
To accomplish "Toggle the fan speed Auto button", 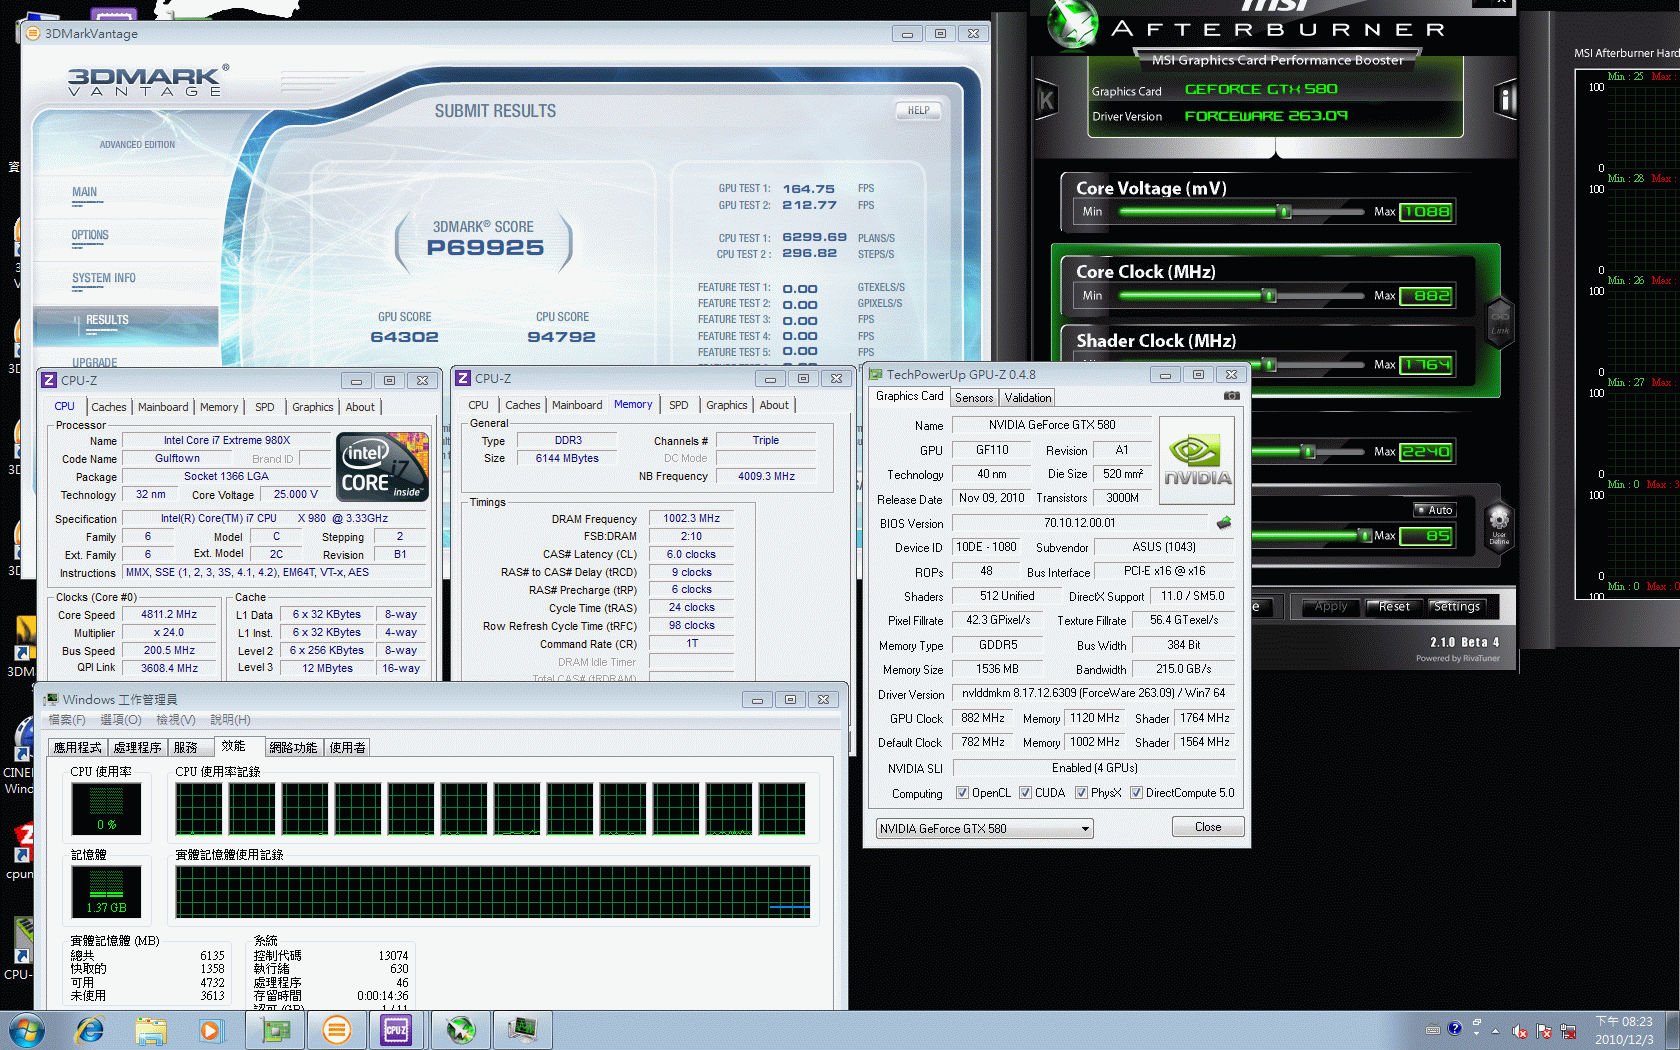I will [1434, 510].
